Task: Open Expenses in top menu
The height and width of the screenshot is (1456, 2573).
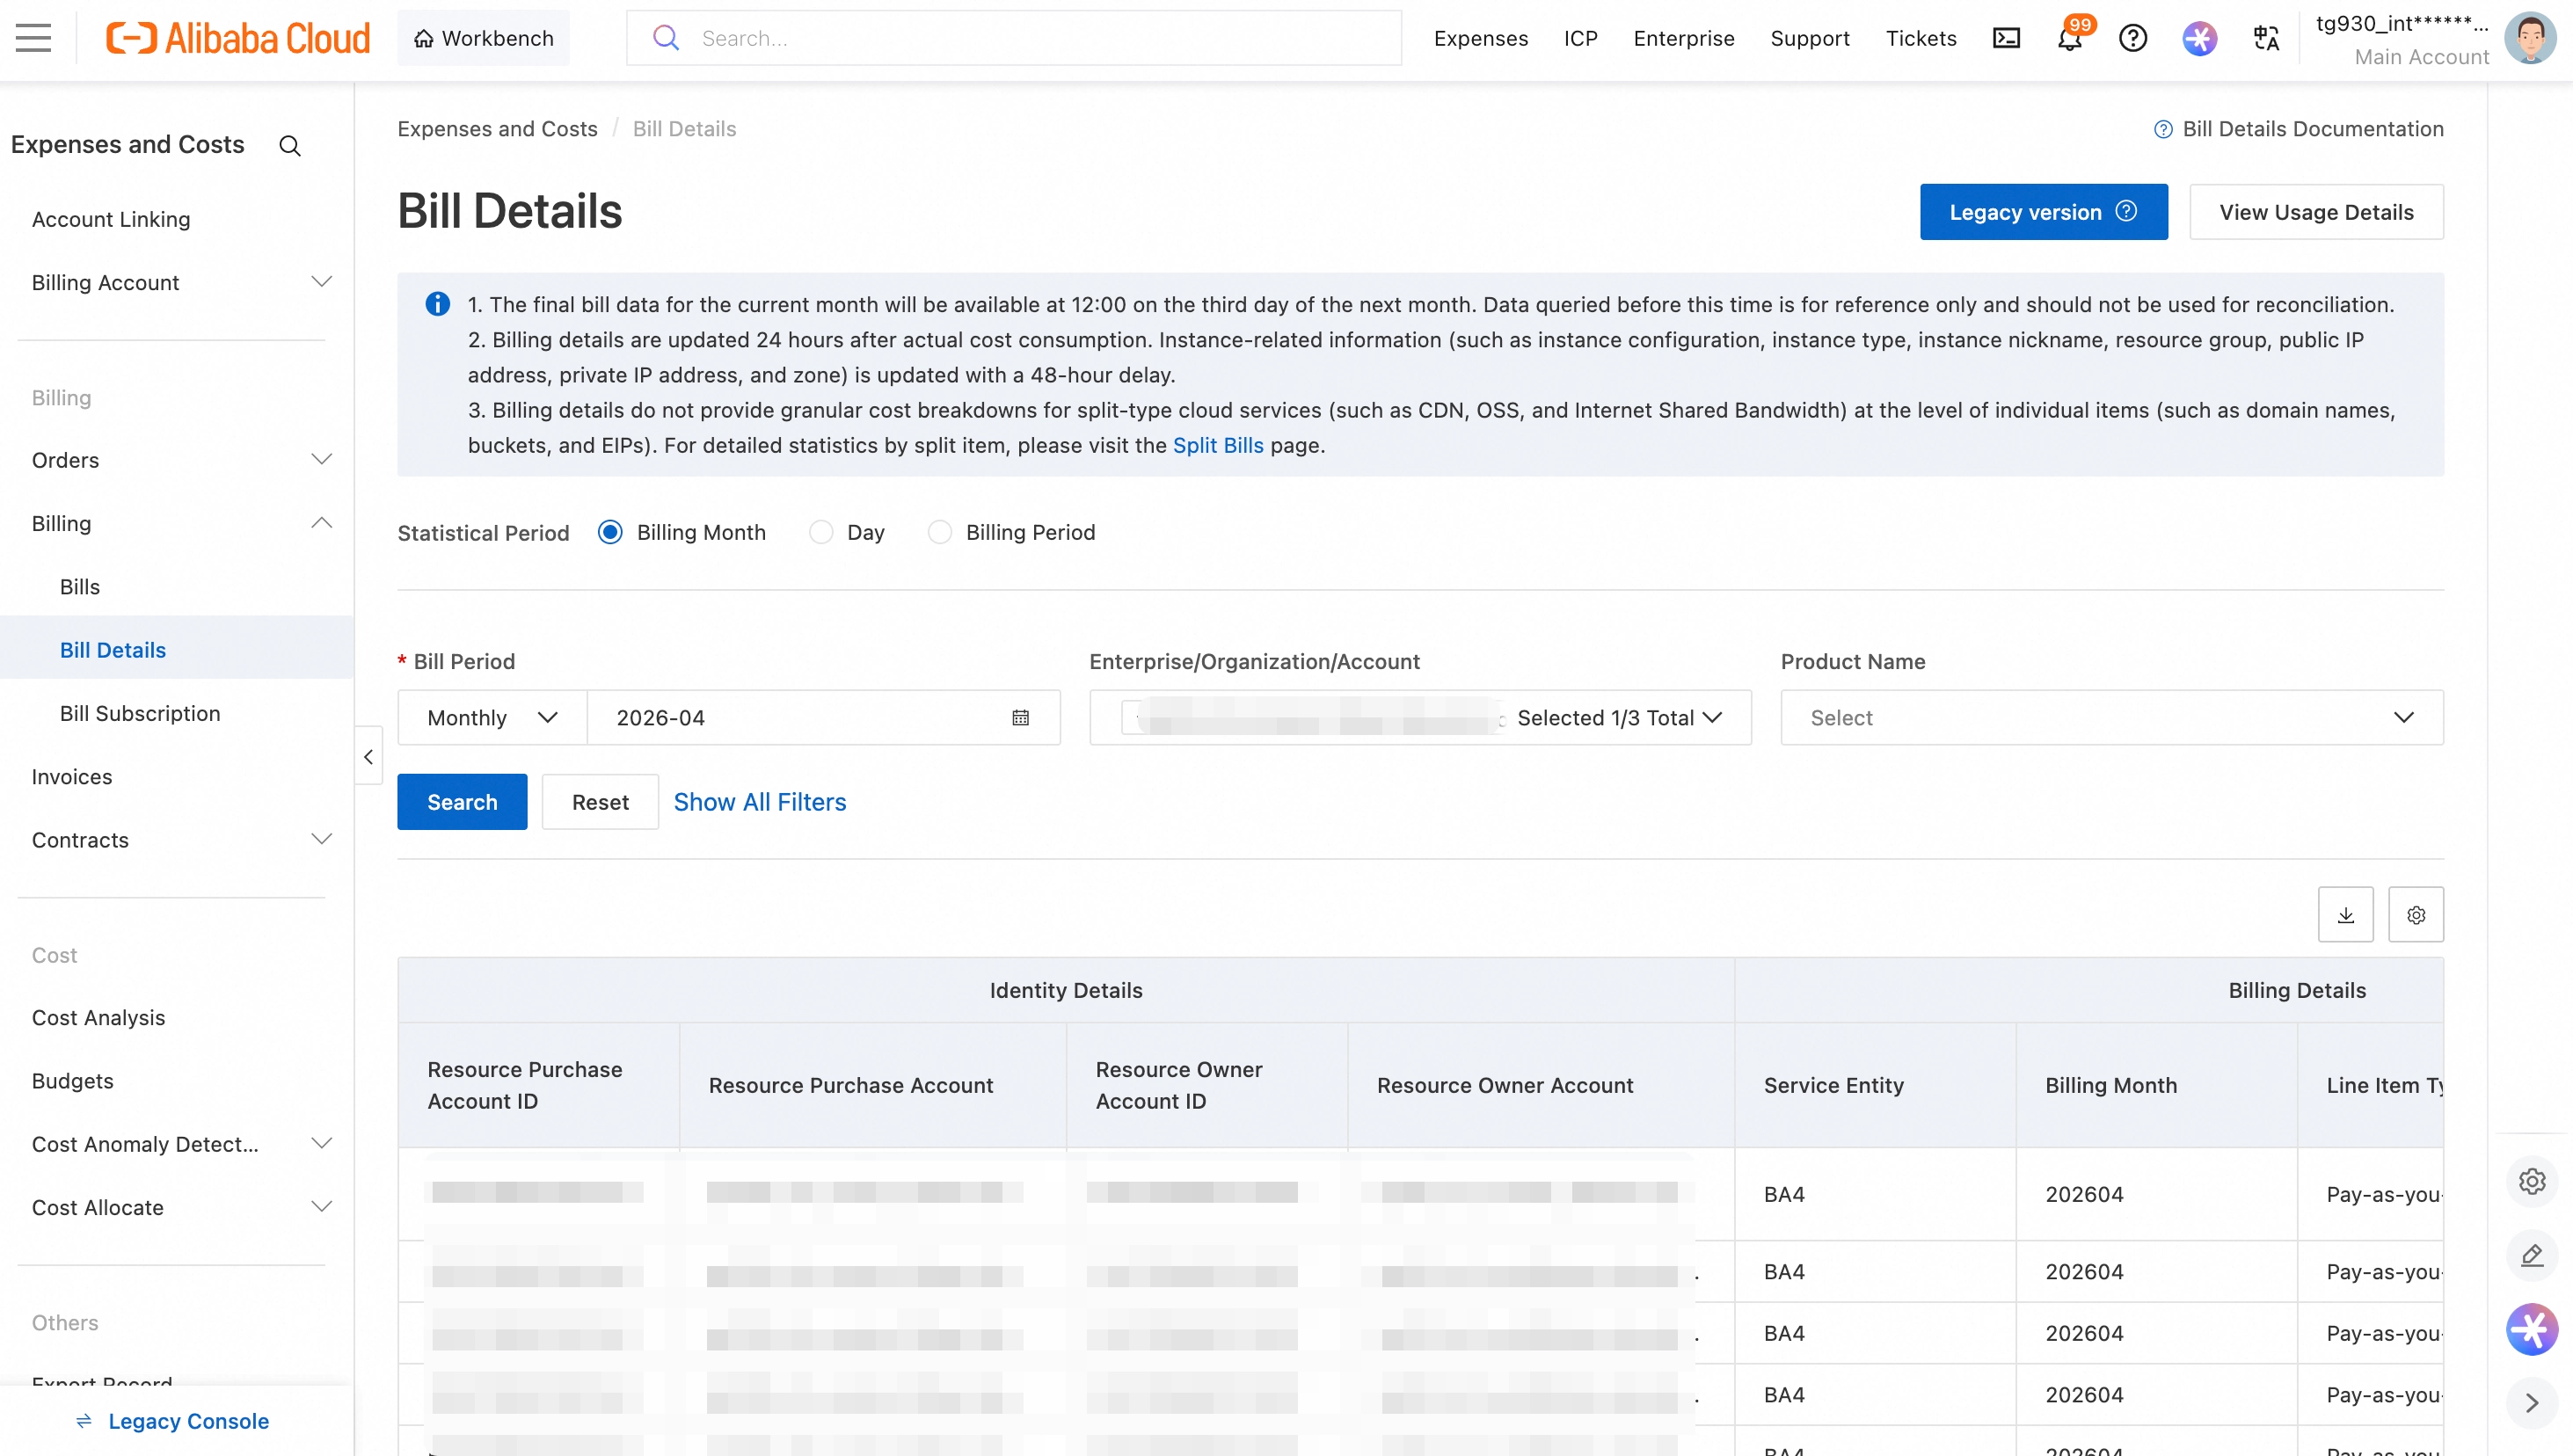Action: pos(1480,38)
